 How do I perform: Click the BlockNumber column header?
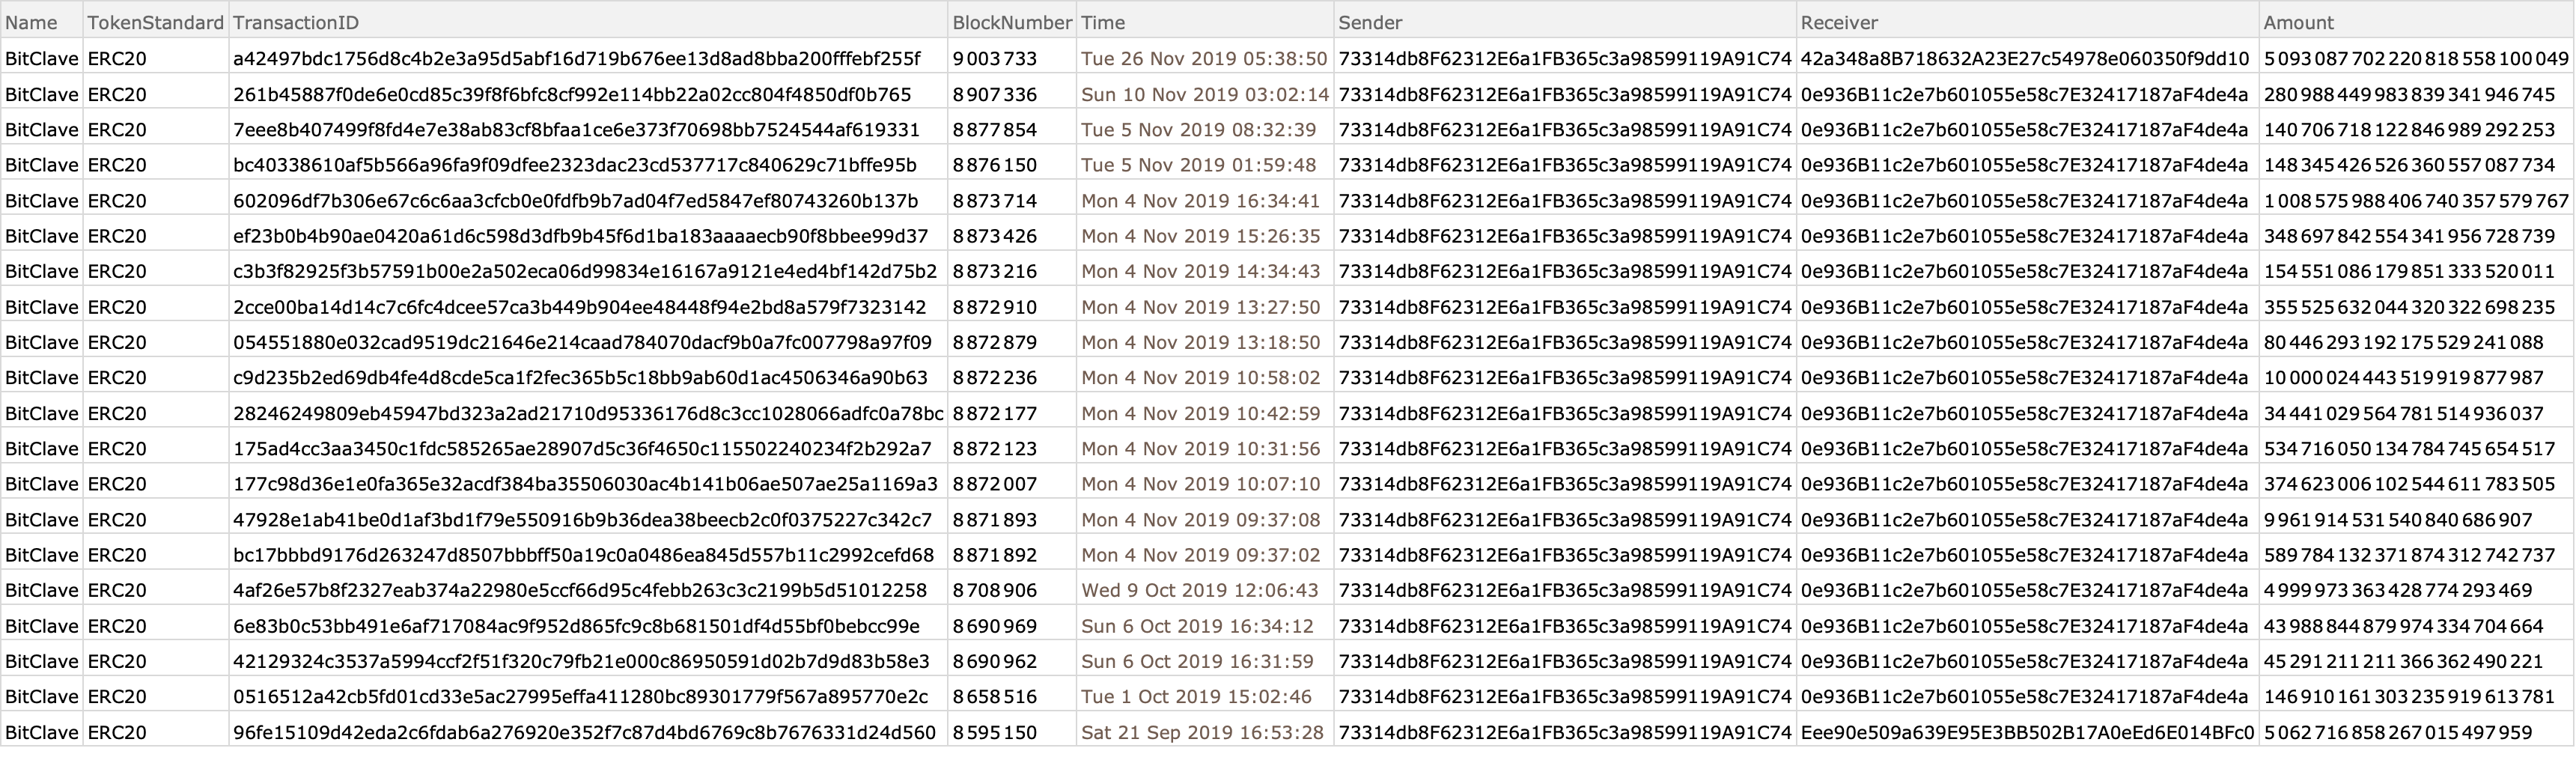1012,21
